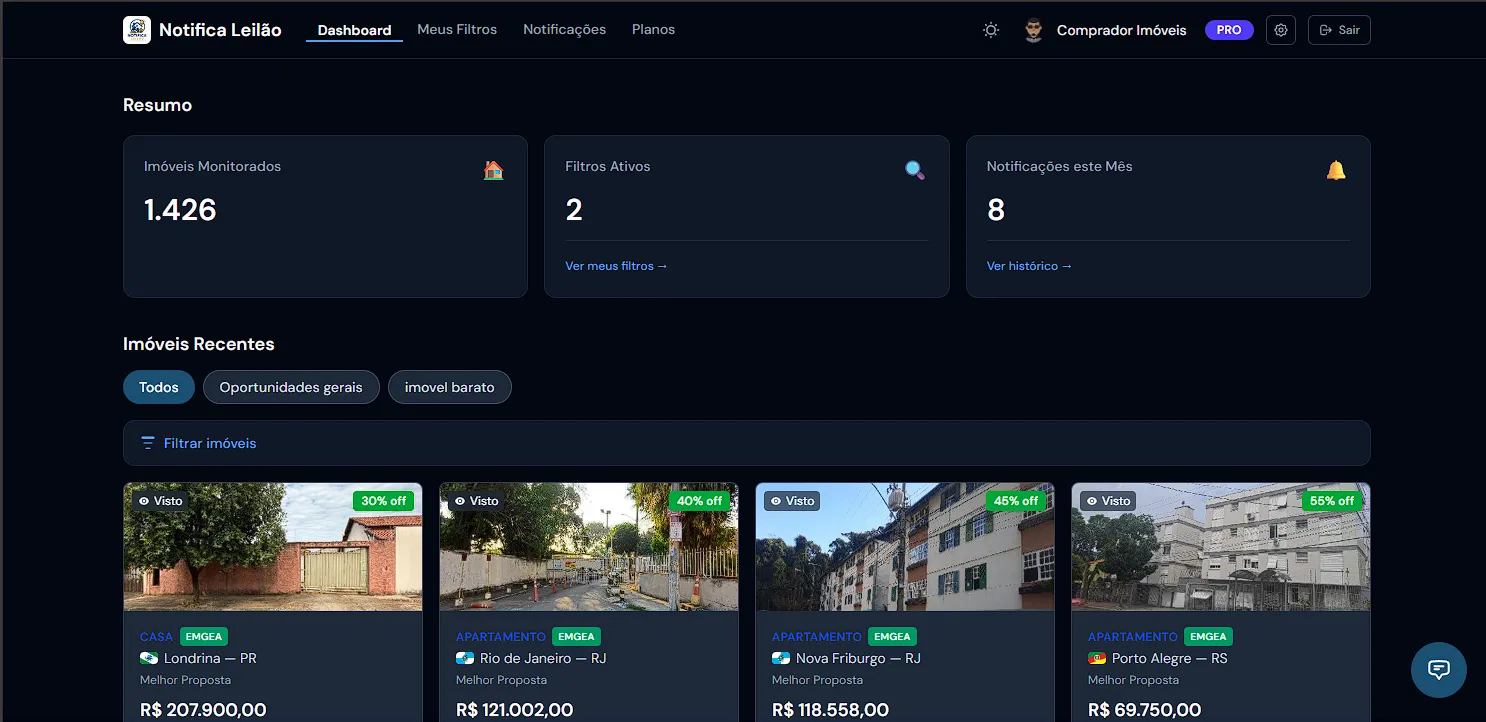Click the 55% off badge
The image size is (1486, 722).
[x=1332, y=501]
